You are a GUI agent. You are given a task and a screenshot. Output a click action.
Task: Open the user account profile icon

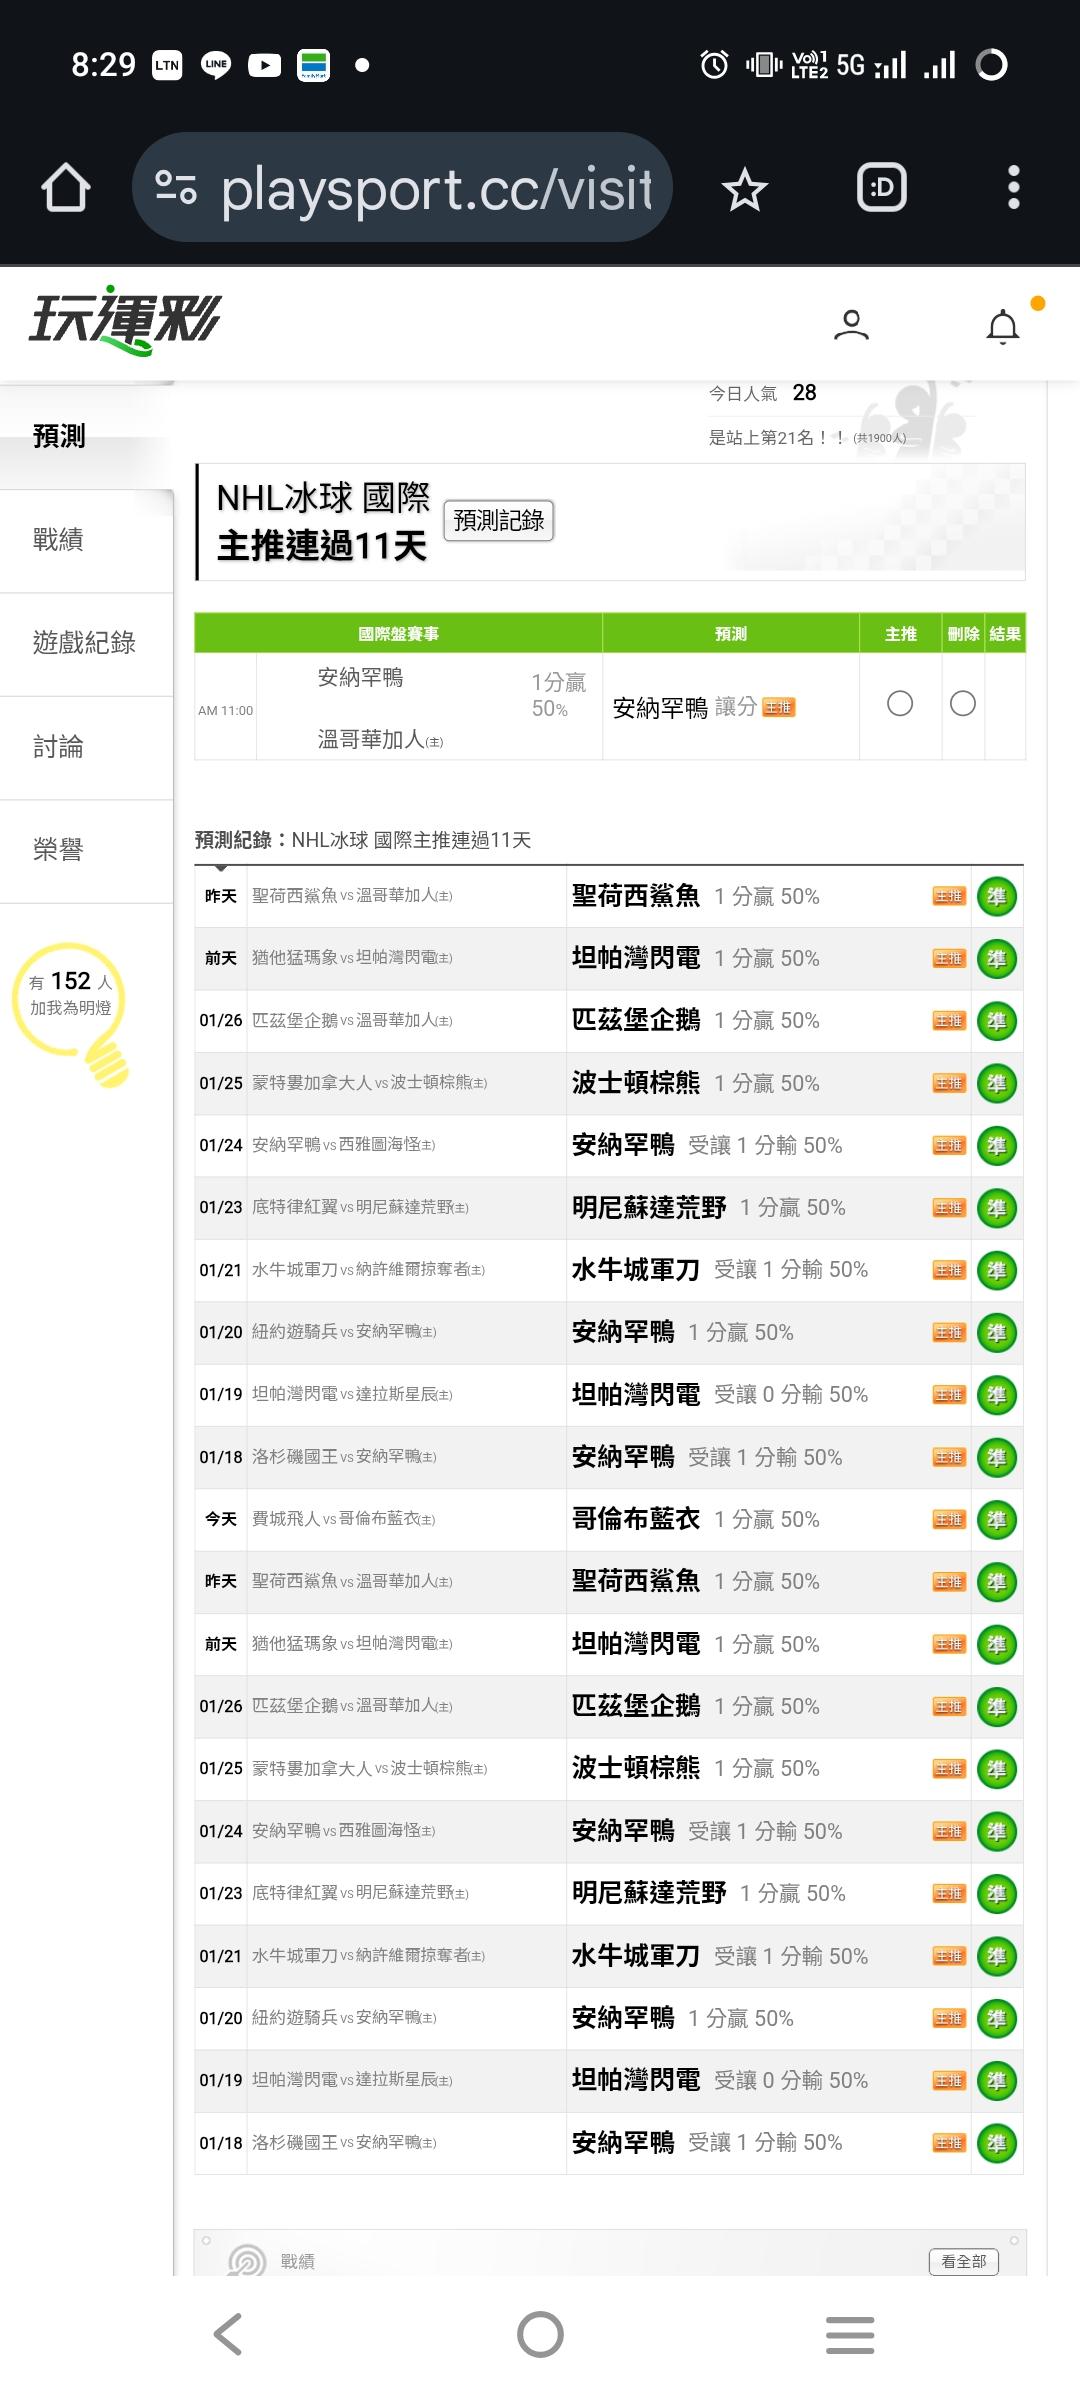(x=851, y=325)
